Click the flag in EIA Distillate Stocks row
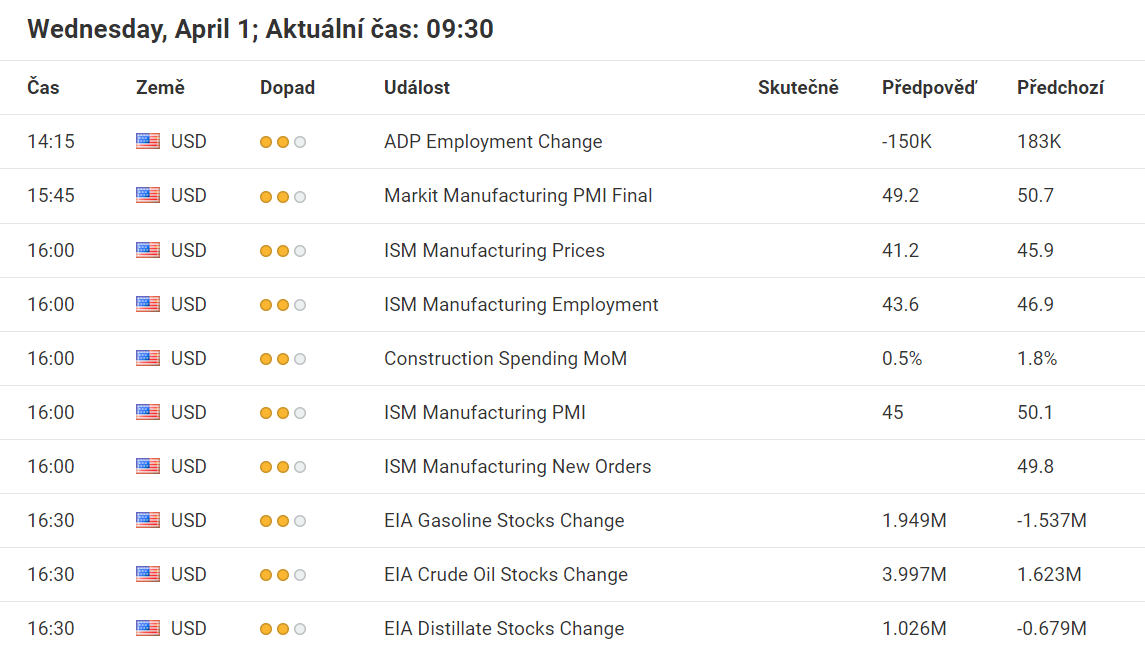 [x=148, y=628]
